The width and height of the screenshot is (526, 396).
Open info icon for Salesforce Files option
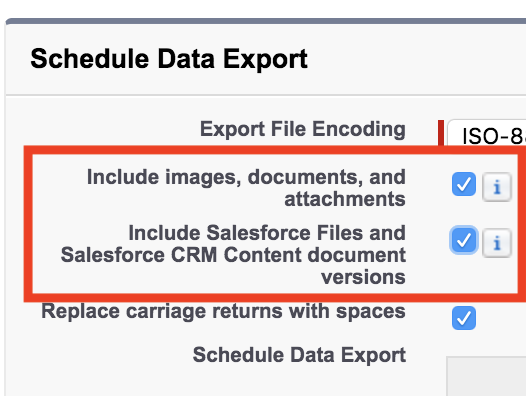[x=497, y=242]
